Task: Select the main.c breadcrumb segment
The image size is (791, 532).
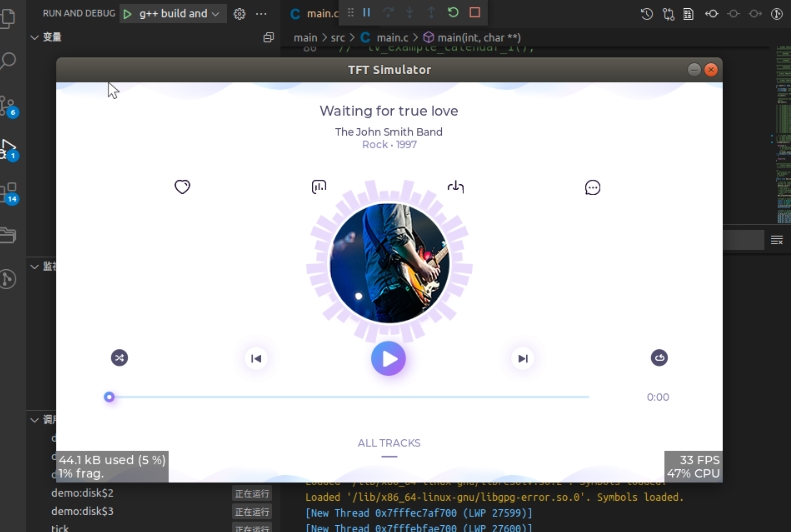Action: coord(384,38)
